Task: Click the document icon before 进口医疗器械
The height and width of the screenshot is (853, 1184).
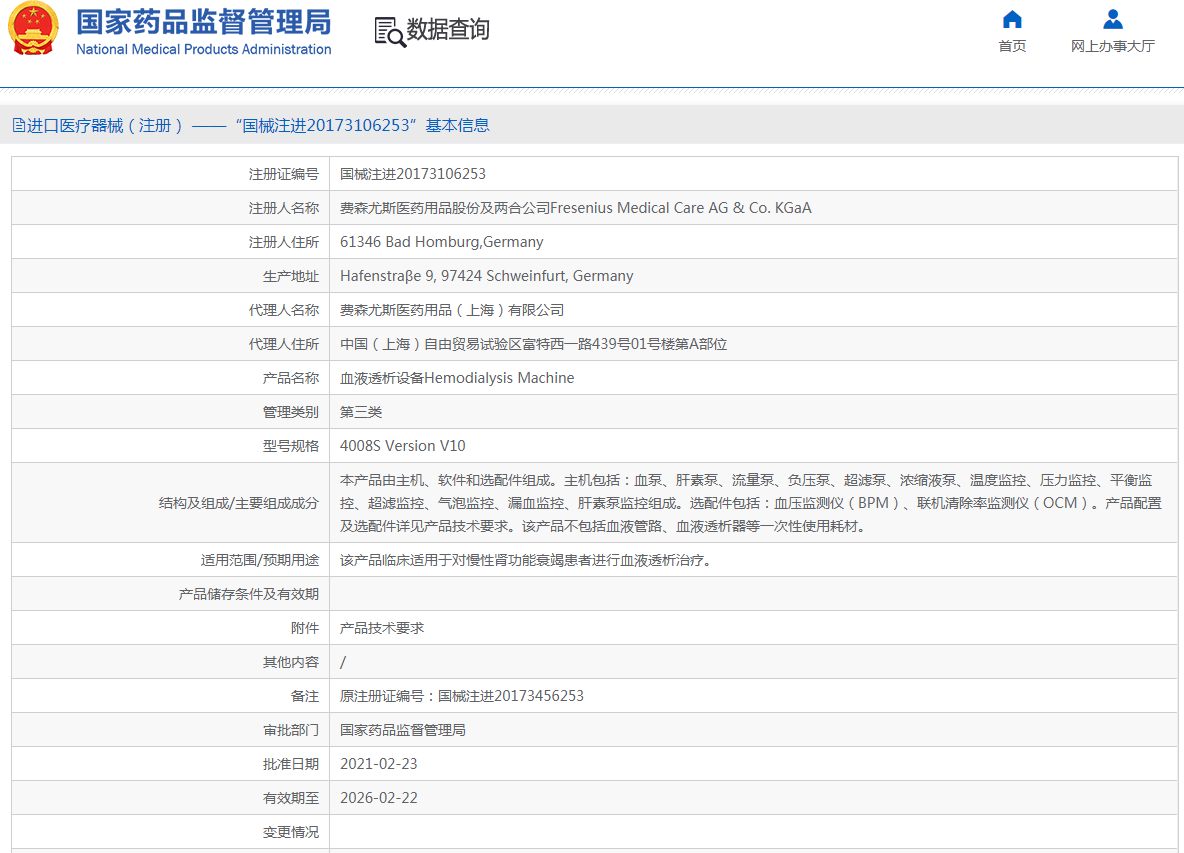Action: [19, 125]
